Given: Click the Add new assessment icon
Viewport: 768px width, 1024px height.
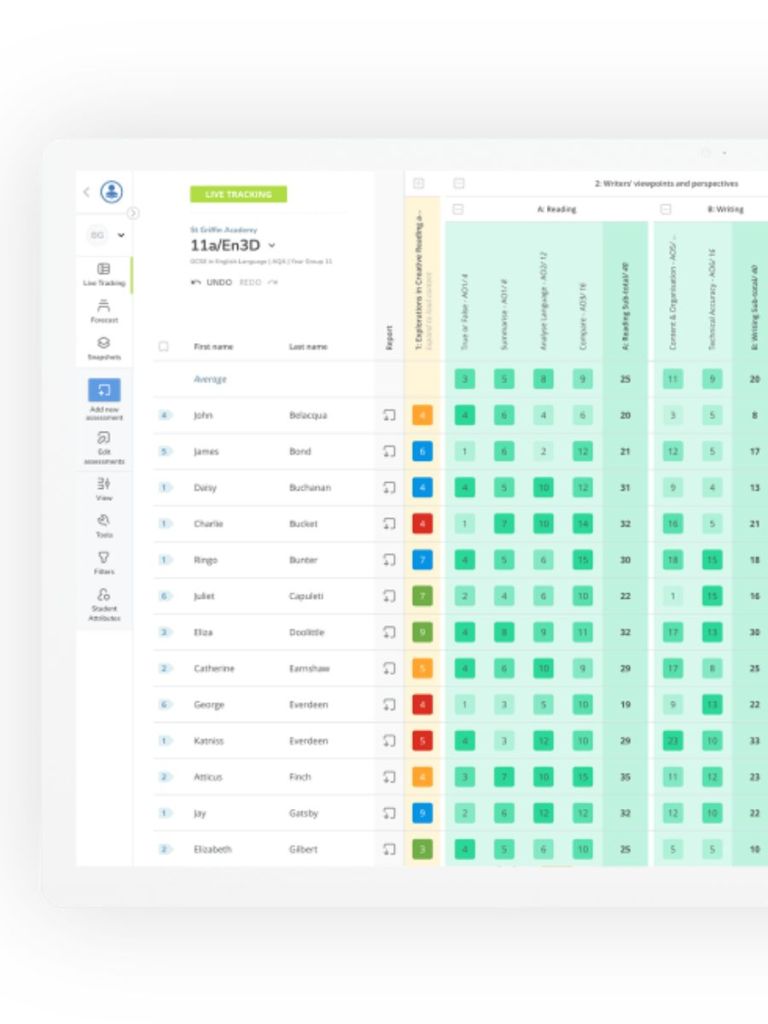Looking at the screenshot, I should click(104, 390).
